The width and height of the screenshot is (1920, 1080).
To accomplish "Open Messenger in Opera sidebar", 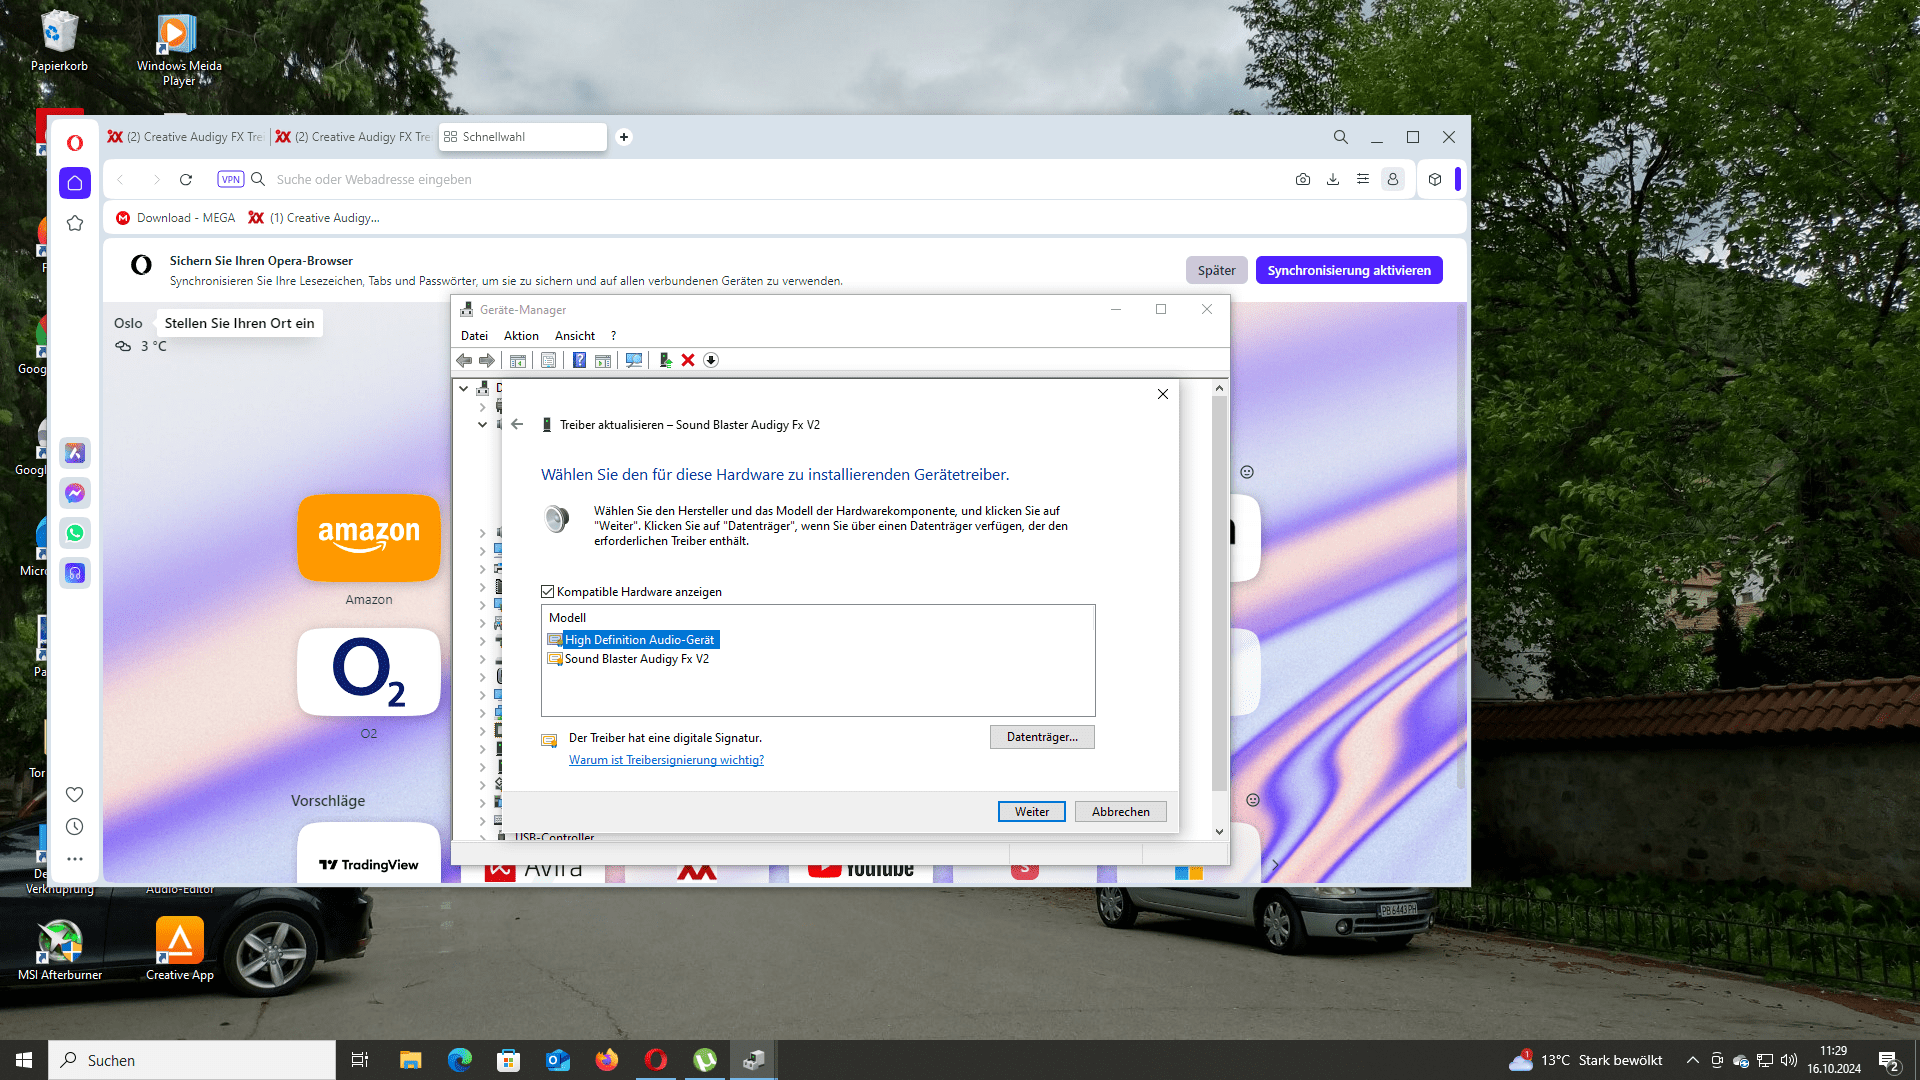I will coord(75,493).
